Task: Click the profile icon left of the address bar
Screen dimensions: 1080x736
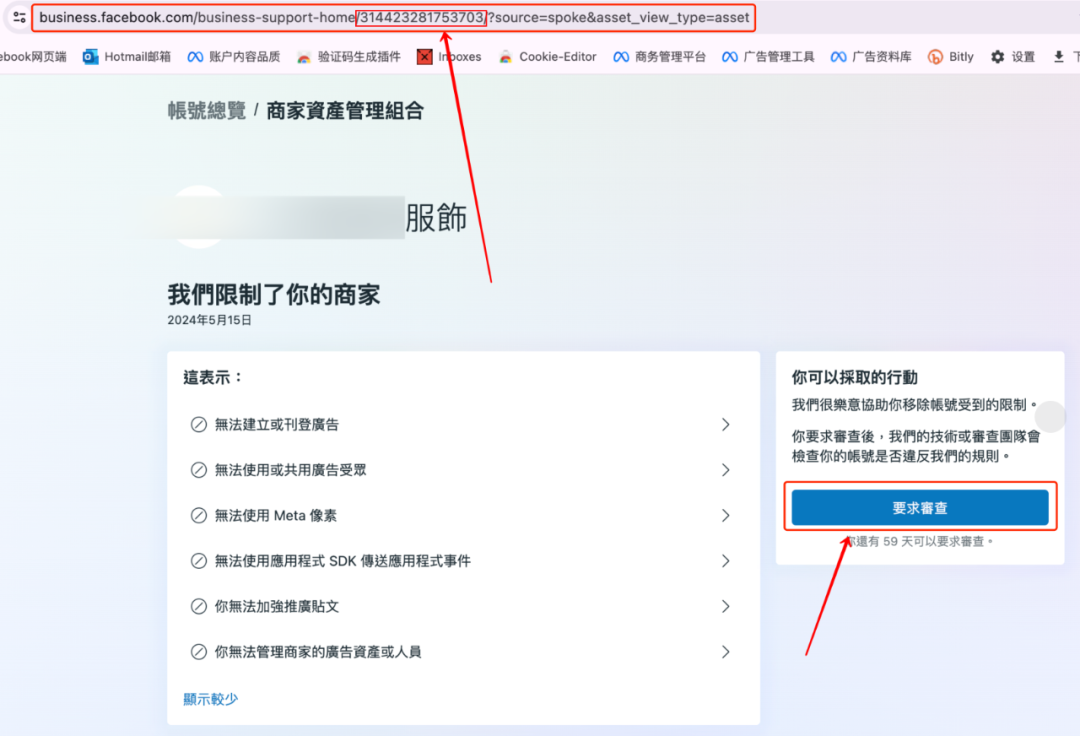Action: 18,17
